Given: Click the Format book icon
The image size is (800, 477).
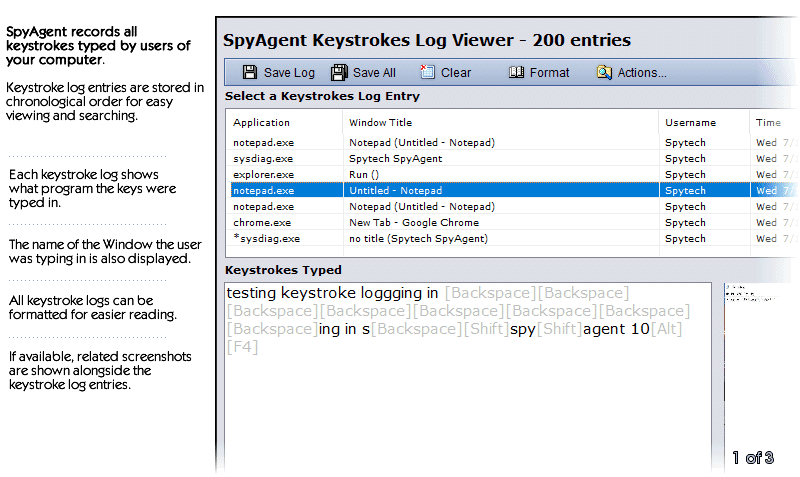Looking at the screenshot, I should (516, 72).
